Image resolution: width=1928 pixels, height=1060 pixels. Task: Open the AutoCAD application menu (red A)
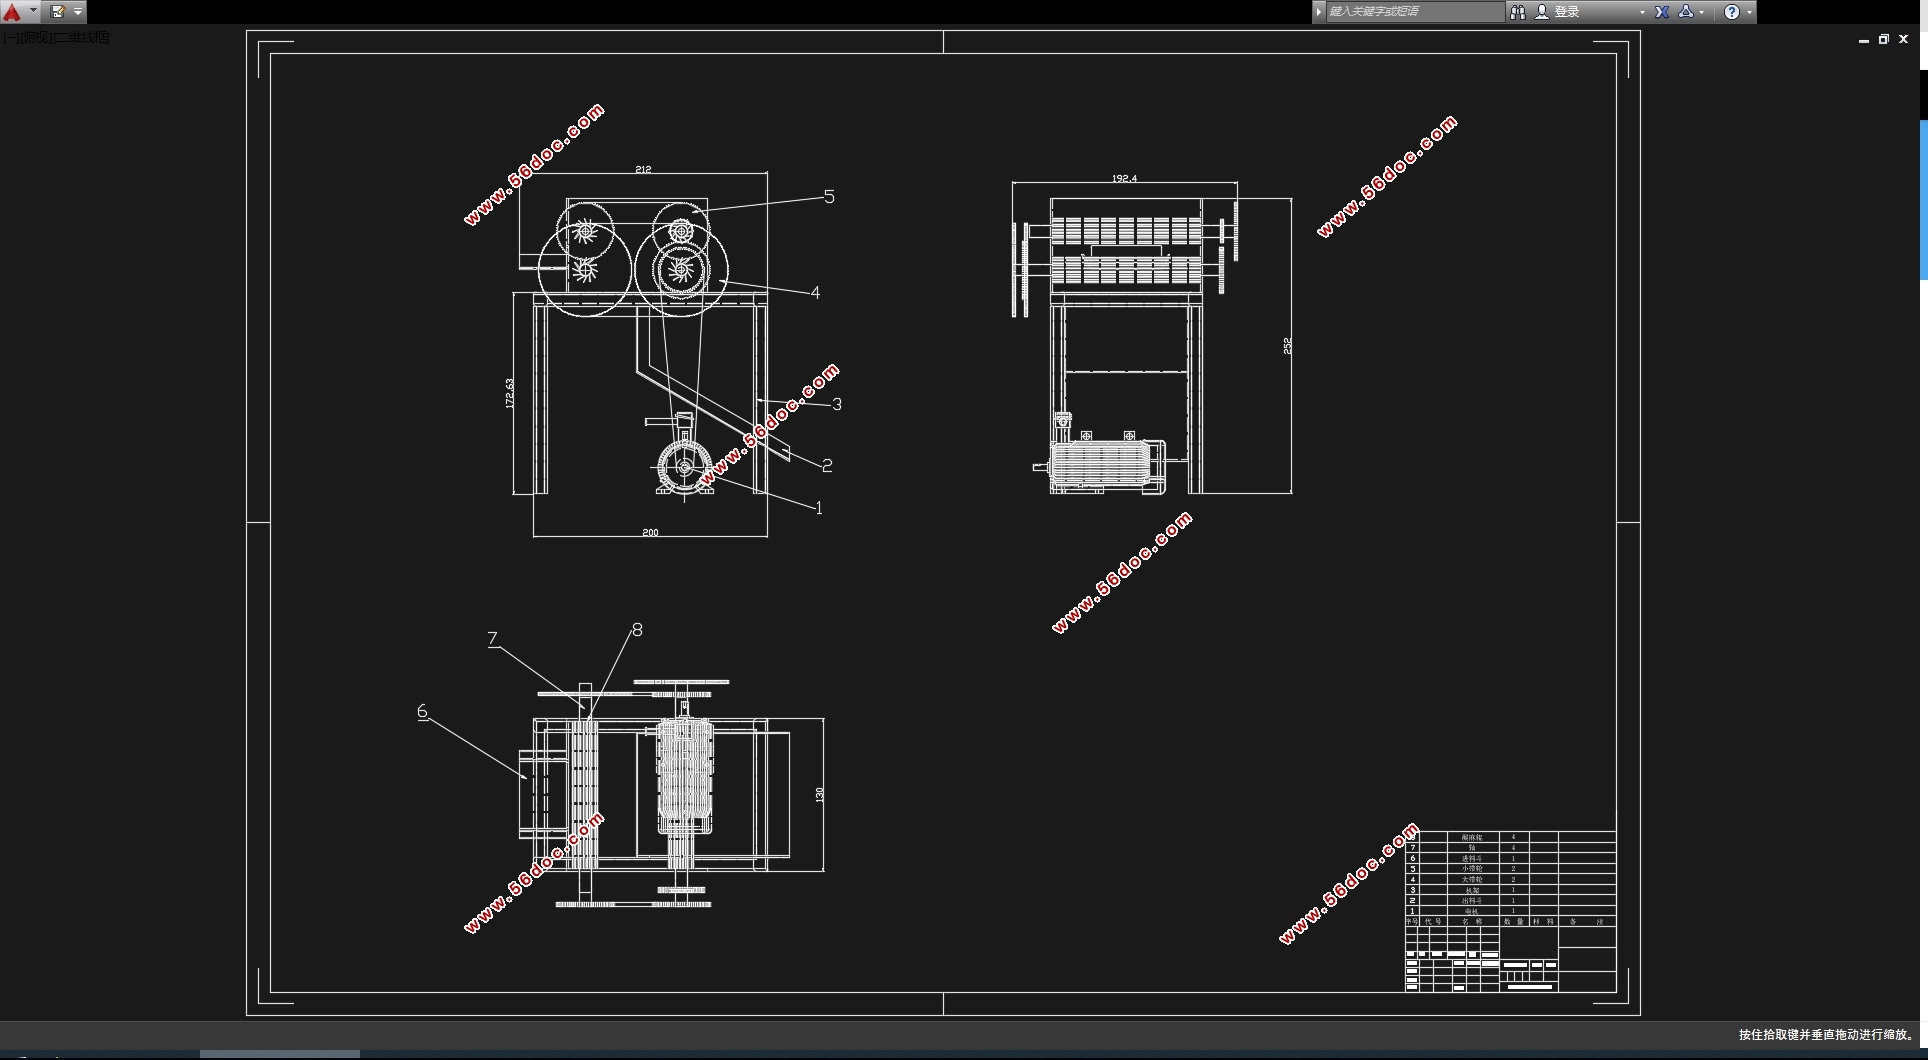[x=12, y=12]
